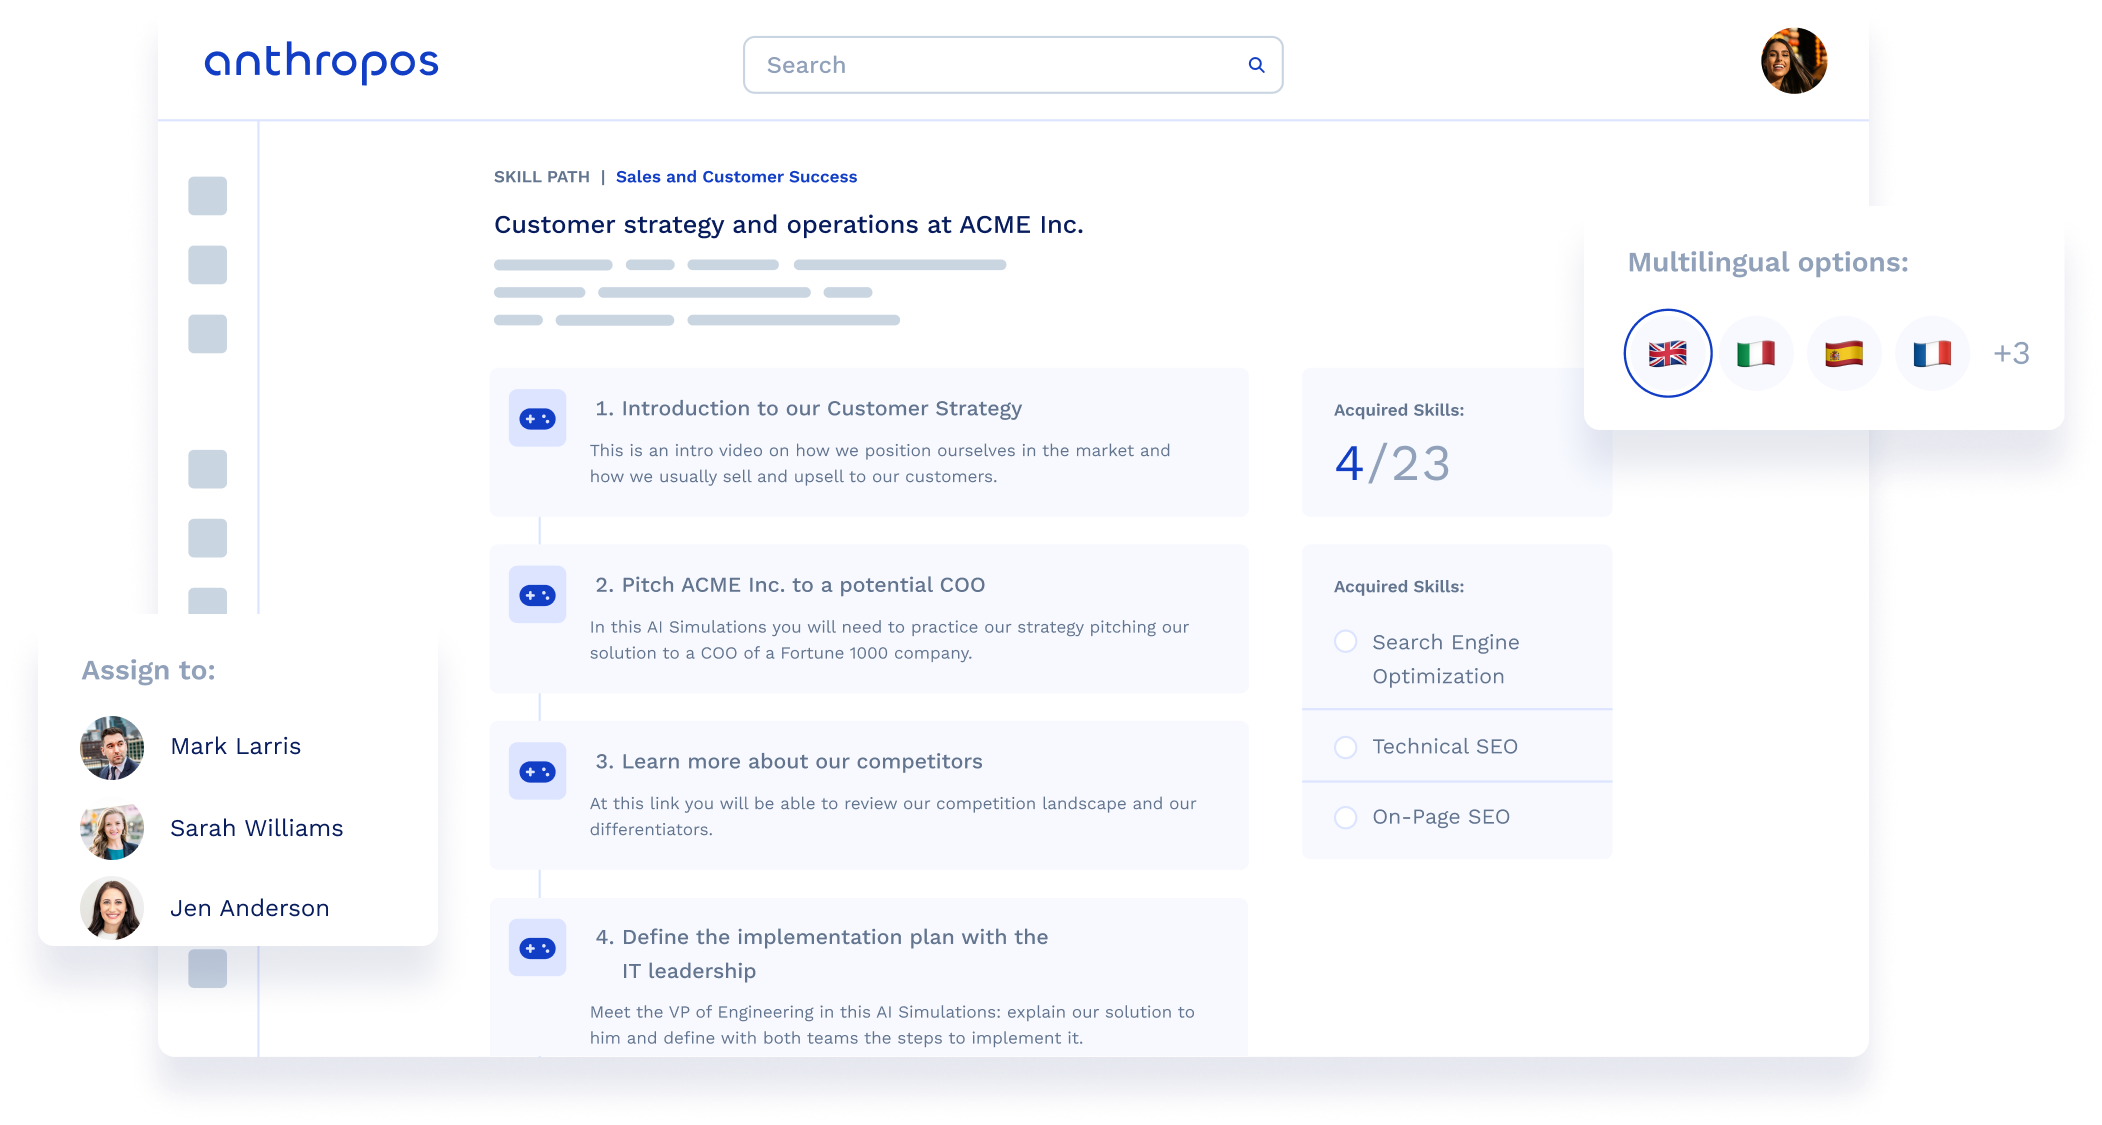Go to the anthropos home logo
The image size is (2102, 1125).
tap(321, 62)
